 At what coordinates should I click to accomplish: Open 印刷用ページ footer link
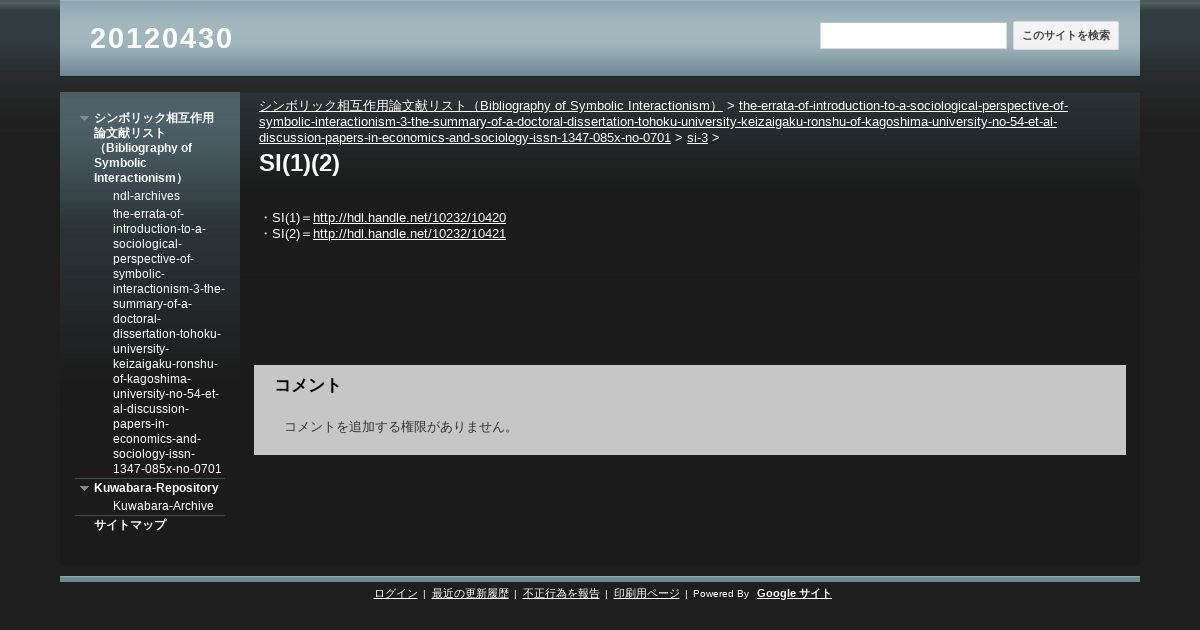tap(646, 594)
